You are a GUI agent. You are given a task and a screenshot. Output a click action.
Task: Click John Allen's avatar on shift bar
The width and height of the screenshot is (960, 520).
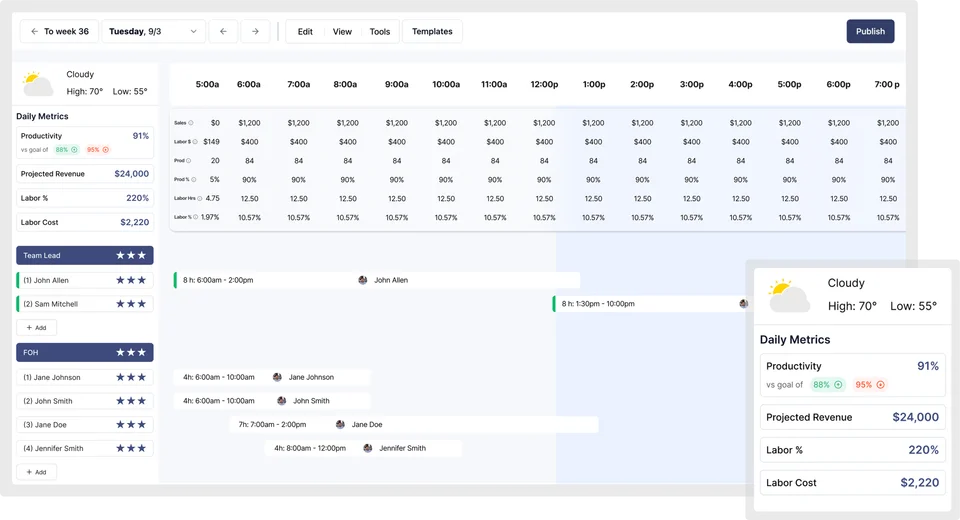point(363,280)
